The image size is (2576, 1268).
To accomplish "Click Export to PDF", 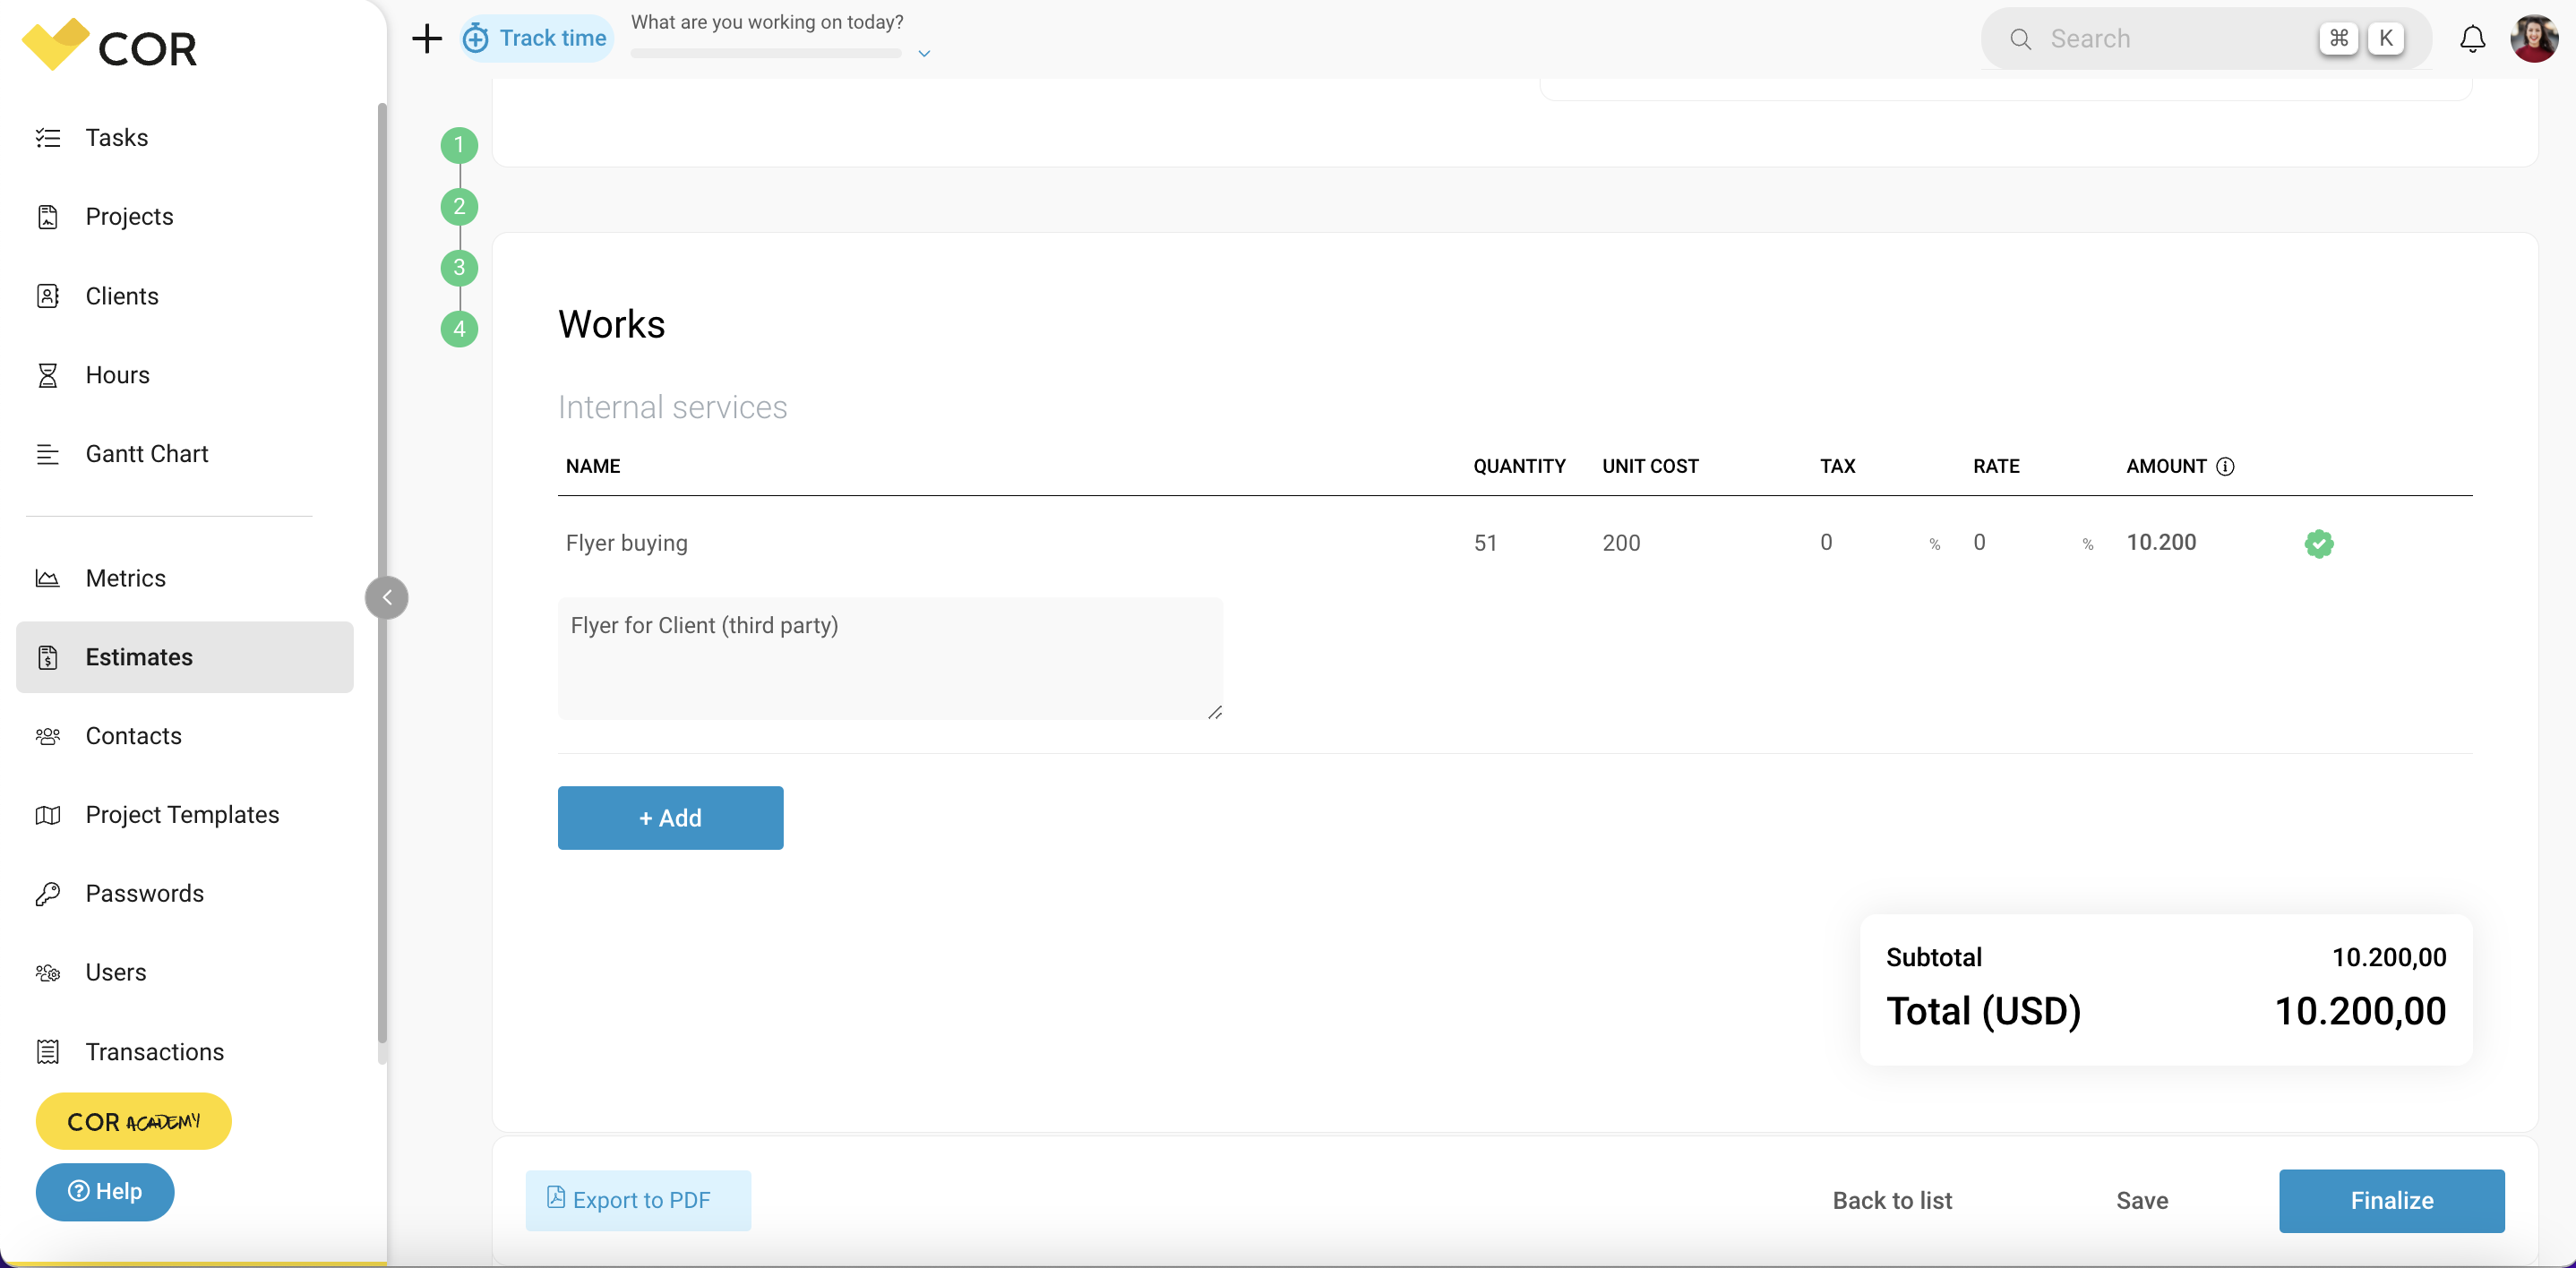I will (x=638, y=1200).
